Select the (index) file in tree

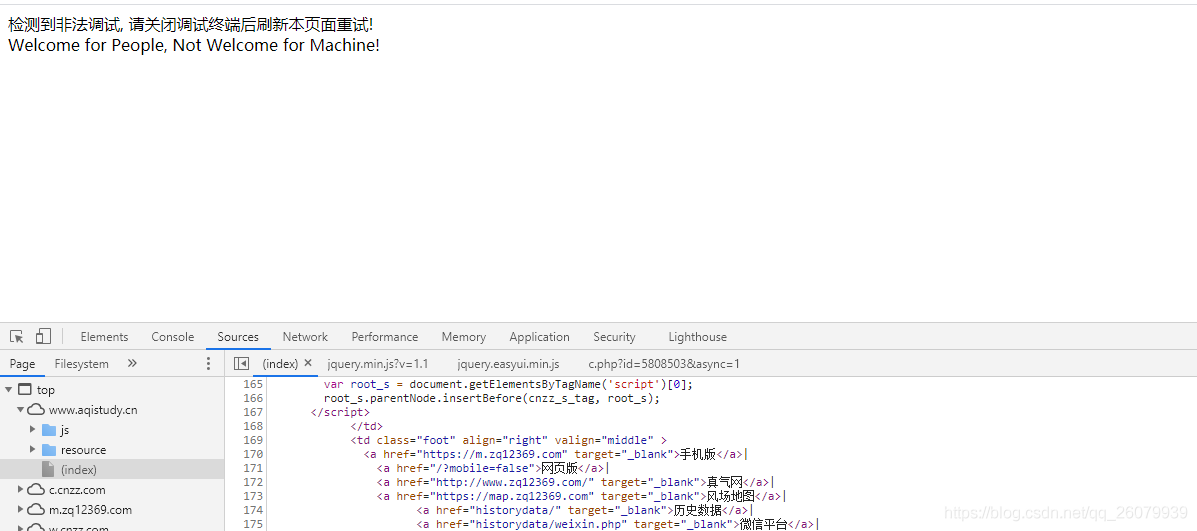point(79,469)
